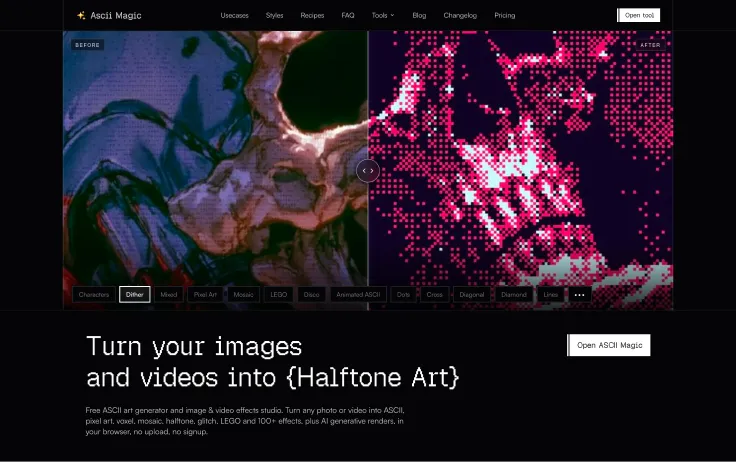Click the Ascii Magic brand name
736x462 pixels.
(x=115, y=15)
